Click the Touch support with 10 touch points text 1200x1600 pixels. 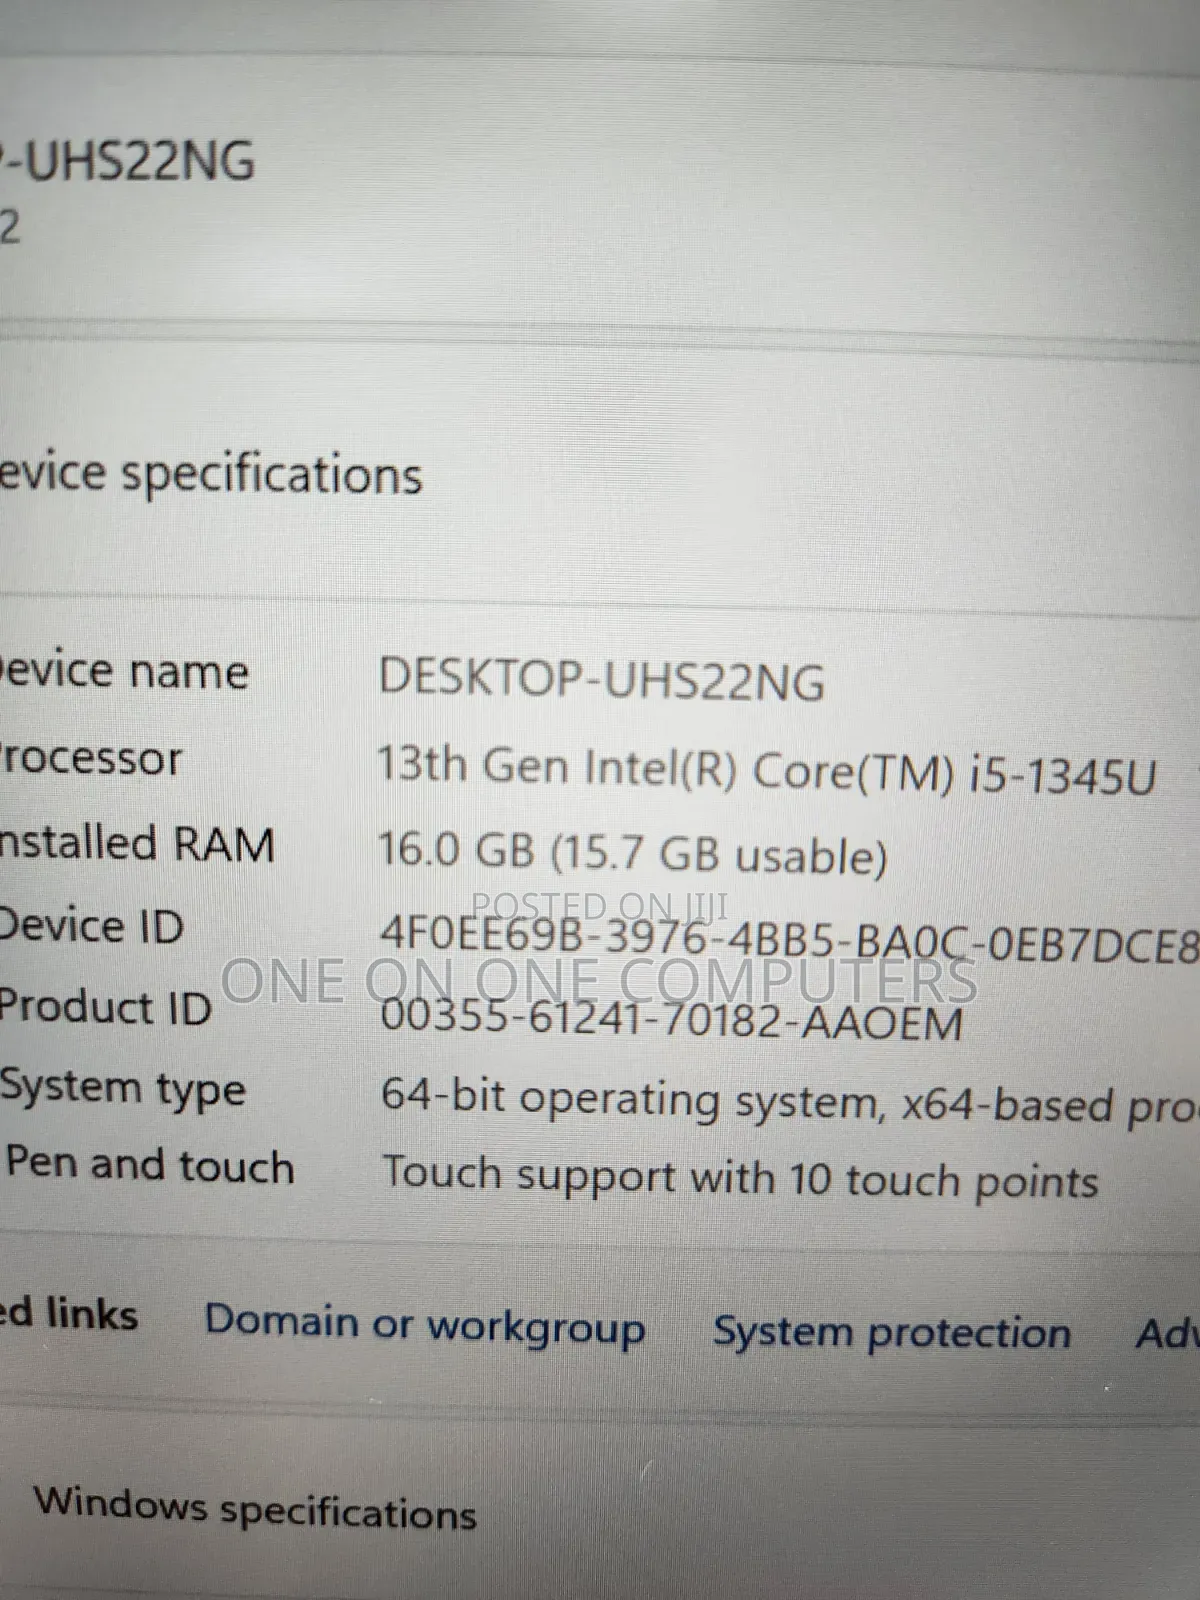click(x=741, y=1176)
